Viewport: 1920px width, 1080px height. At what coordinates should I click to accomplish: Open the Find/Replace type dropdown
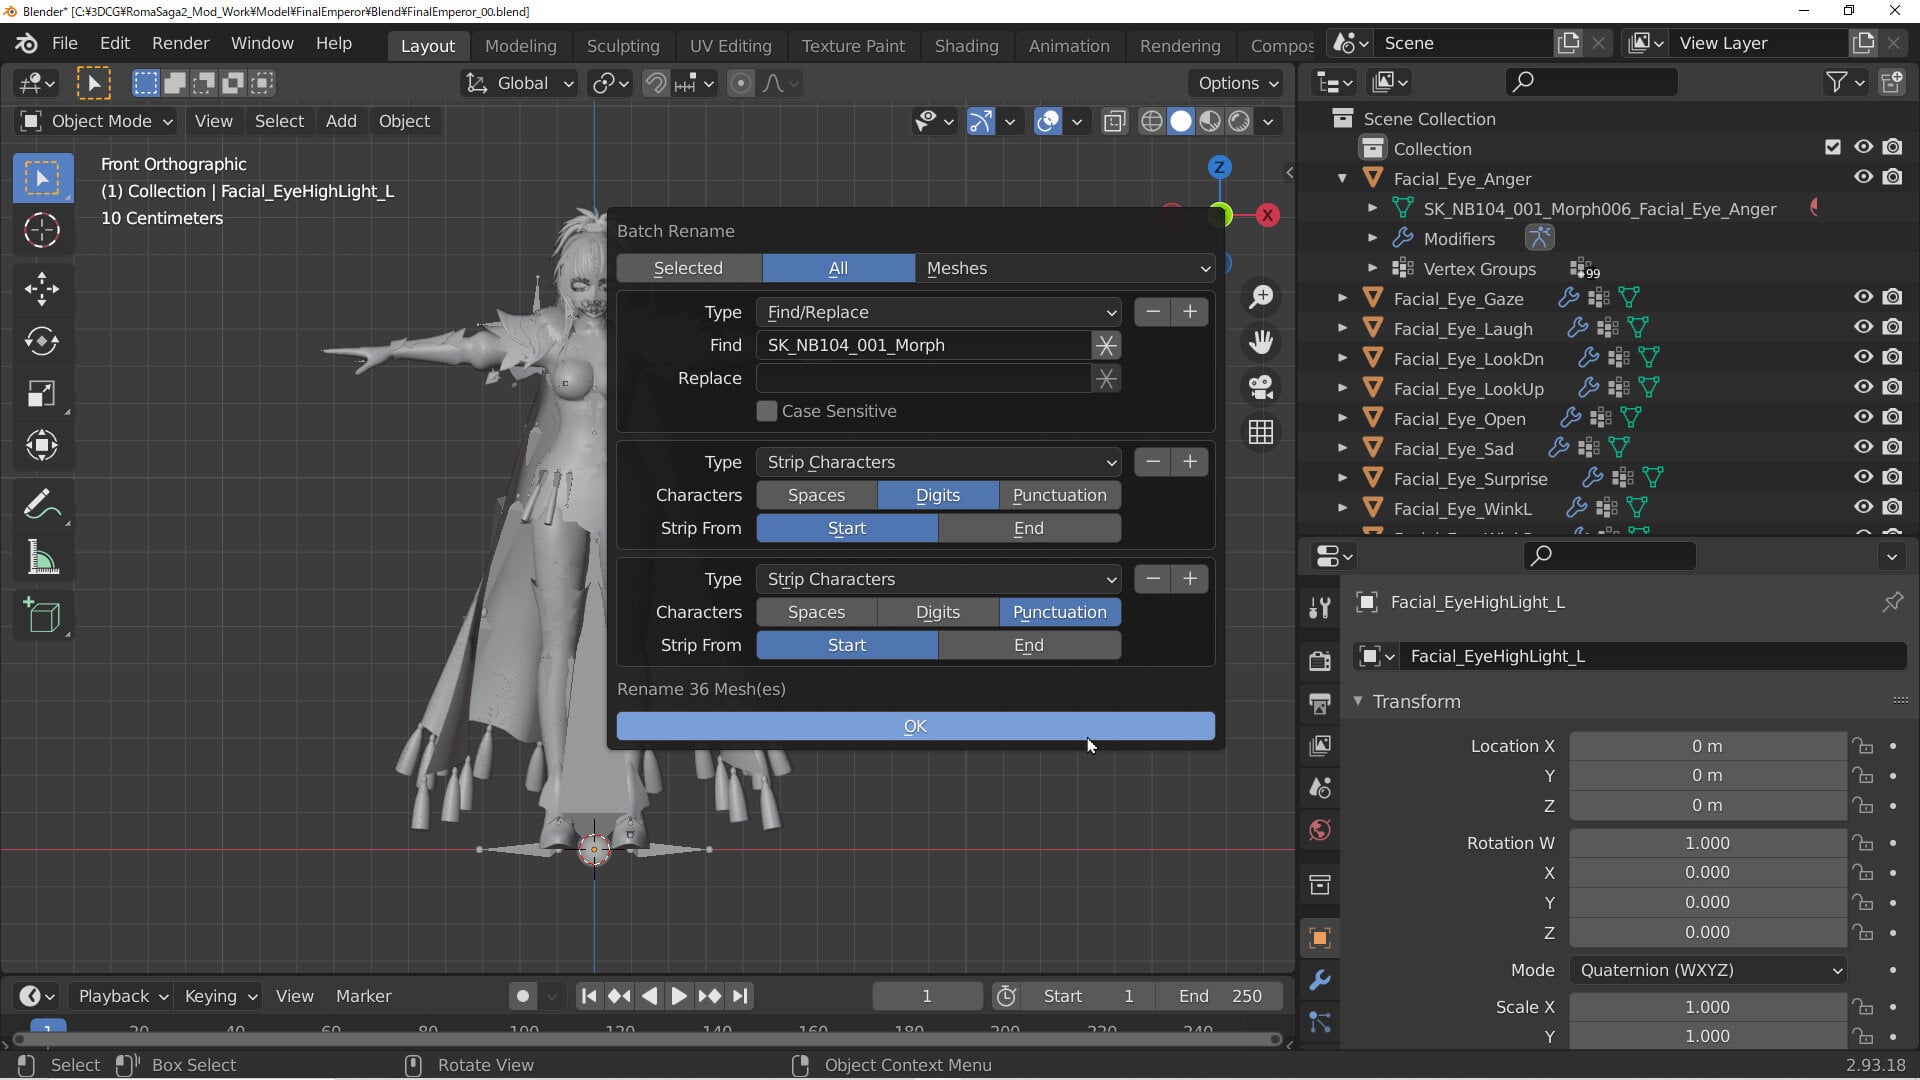click(x=938, y=312)
